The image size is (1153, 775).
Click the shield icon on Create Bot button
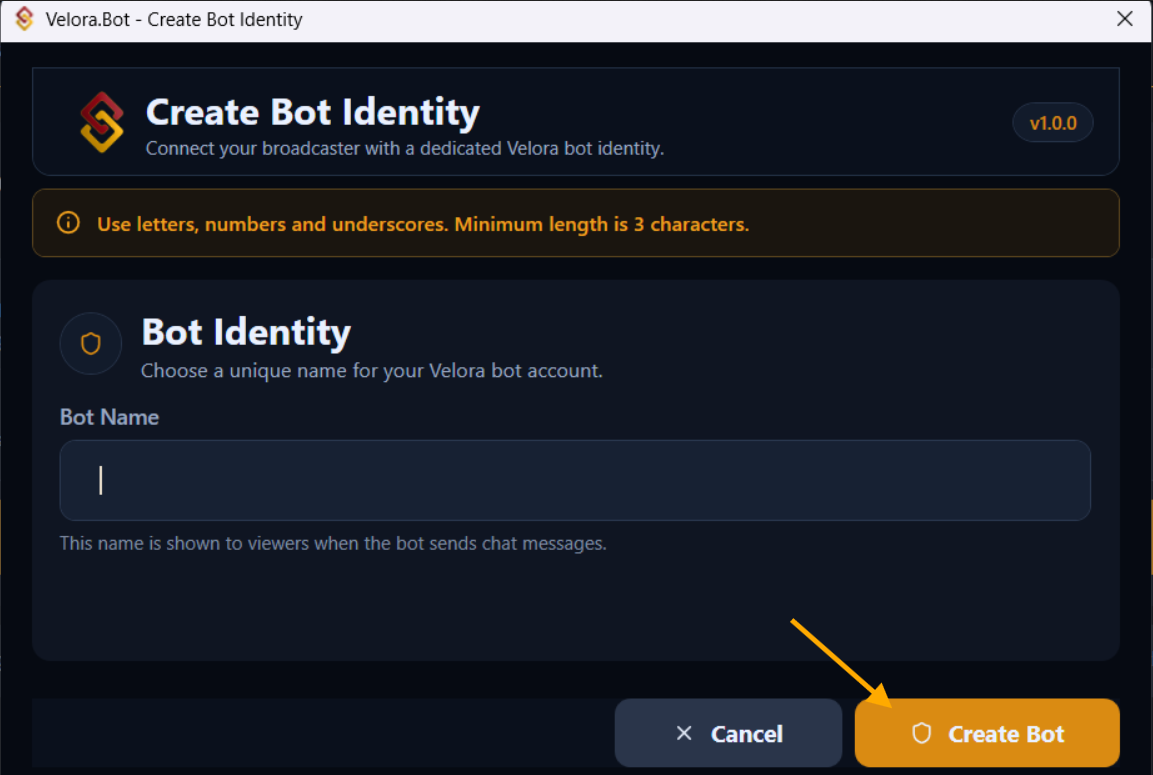pos(921,733)
